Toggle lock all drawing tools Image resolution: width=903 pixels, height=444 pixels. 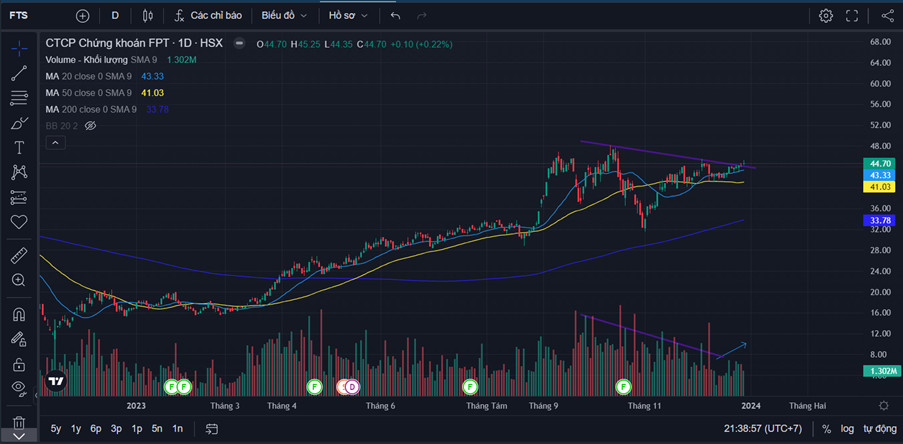(x=18, y=364)
